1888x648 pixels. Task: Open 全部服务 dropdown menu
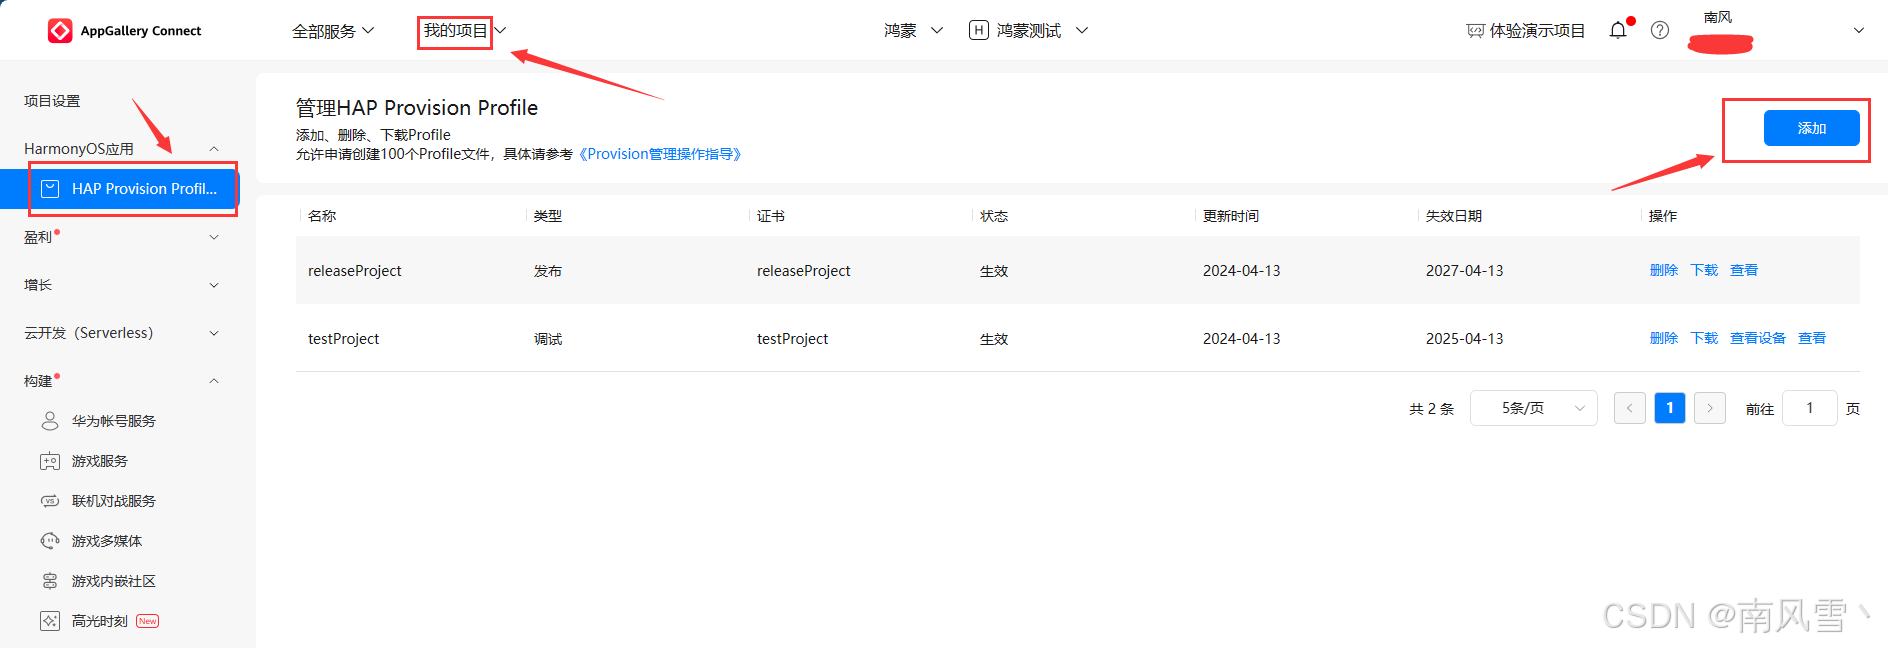point(333,31)
